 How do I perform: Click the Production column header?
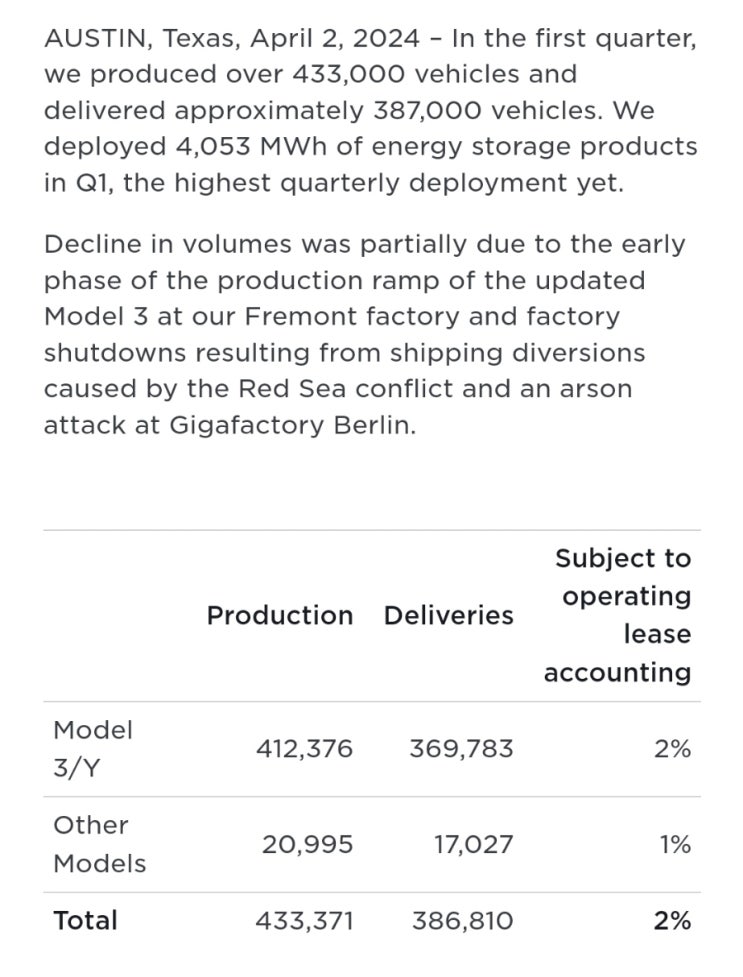279,615
